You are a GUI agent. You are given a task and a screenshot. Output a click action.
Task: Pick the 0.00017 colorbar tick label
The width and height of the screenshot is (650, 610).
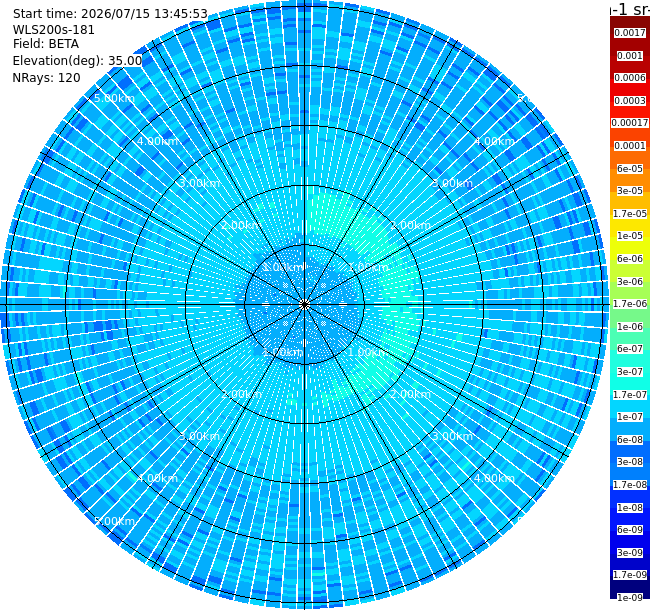[x=630, y=123]
